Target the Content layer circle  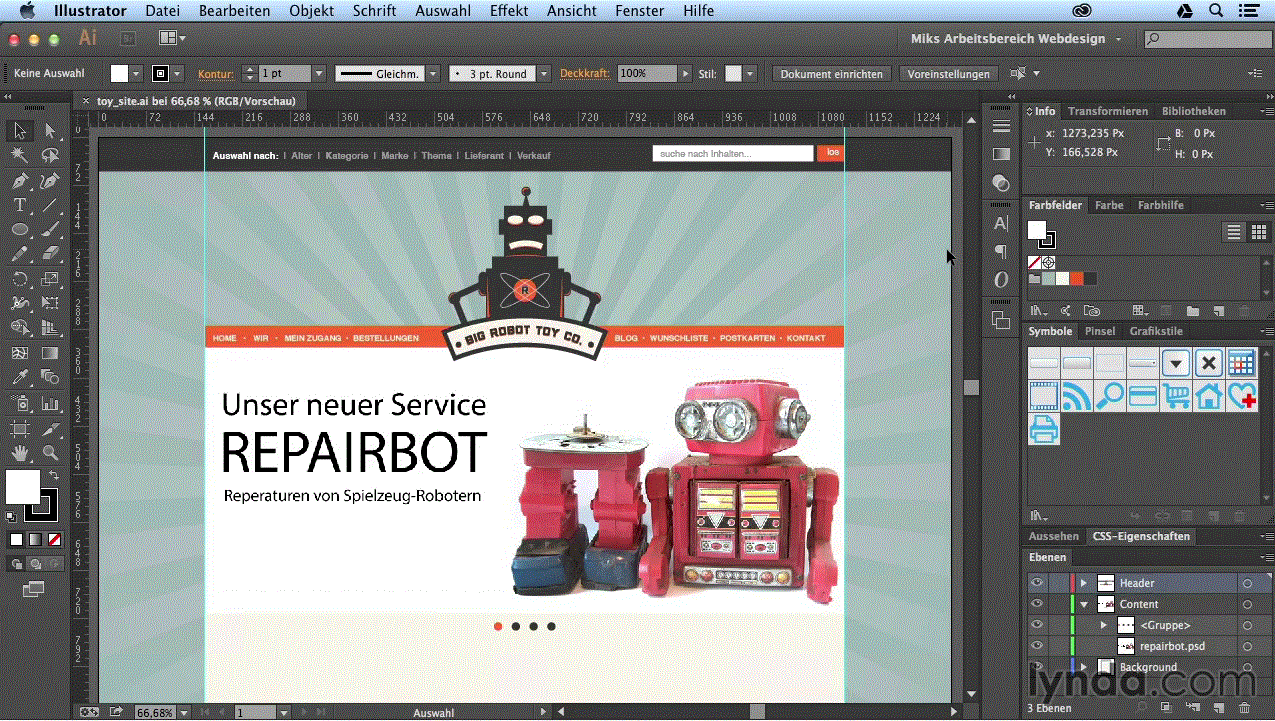1247,604
